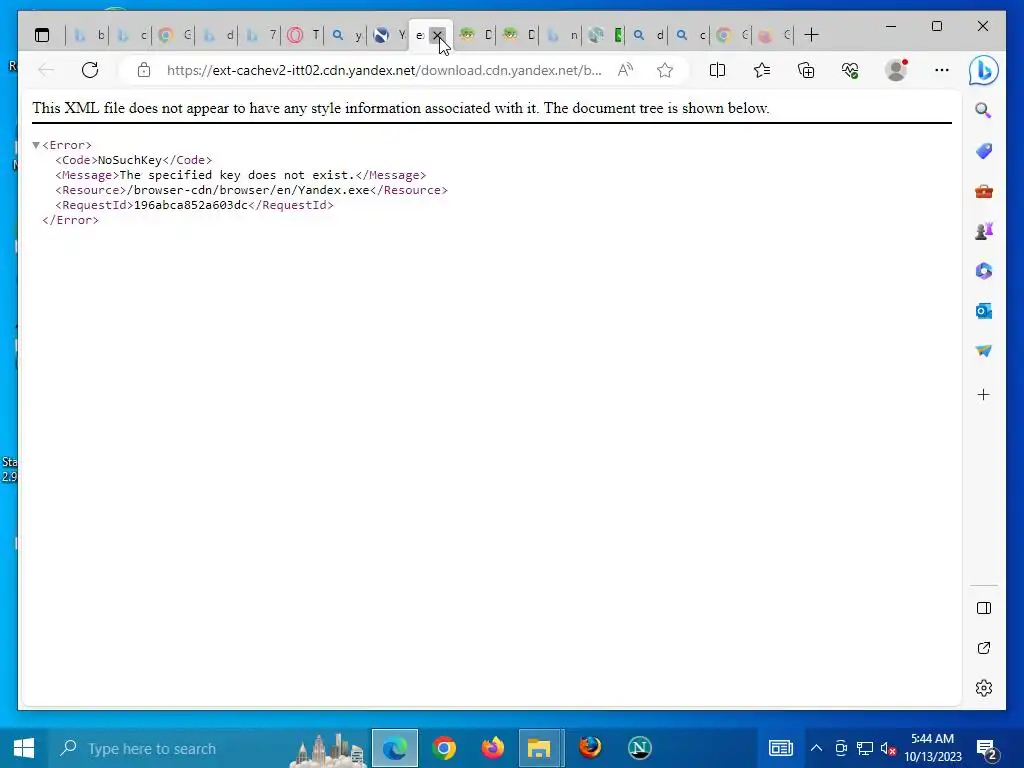The image size is (1024, 768).
Task: Collapse the Error XML node
Action: coord(36,145)
